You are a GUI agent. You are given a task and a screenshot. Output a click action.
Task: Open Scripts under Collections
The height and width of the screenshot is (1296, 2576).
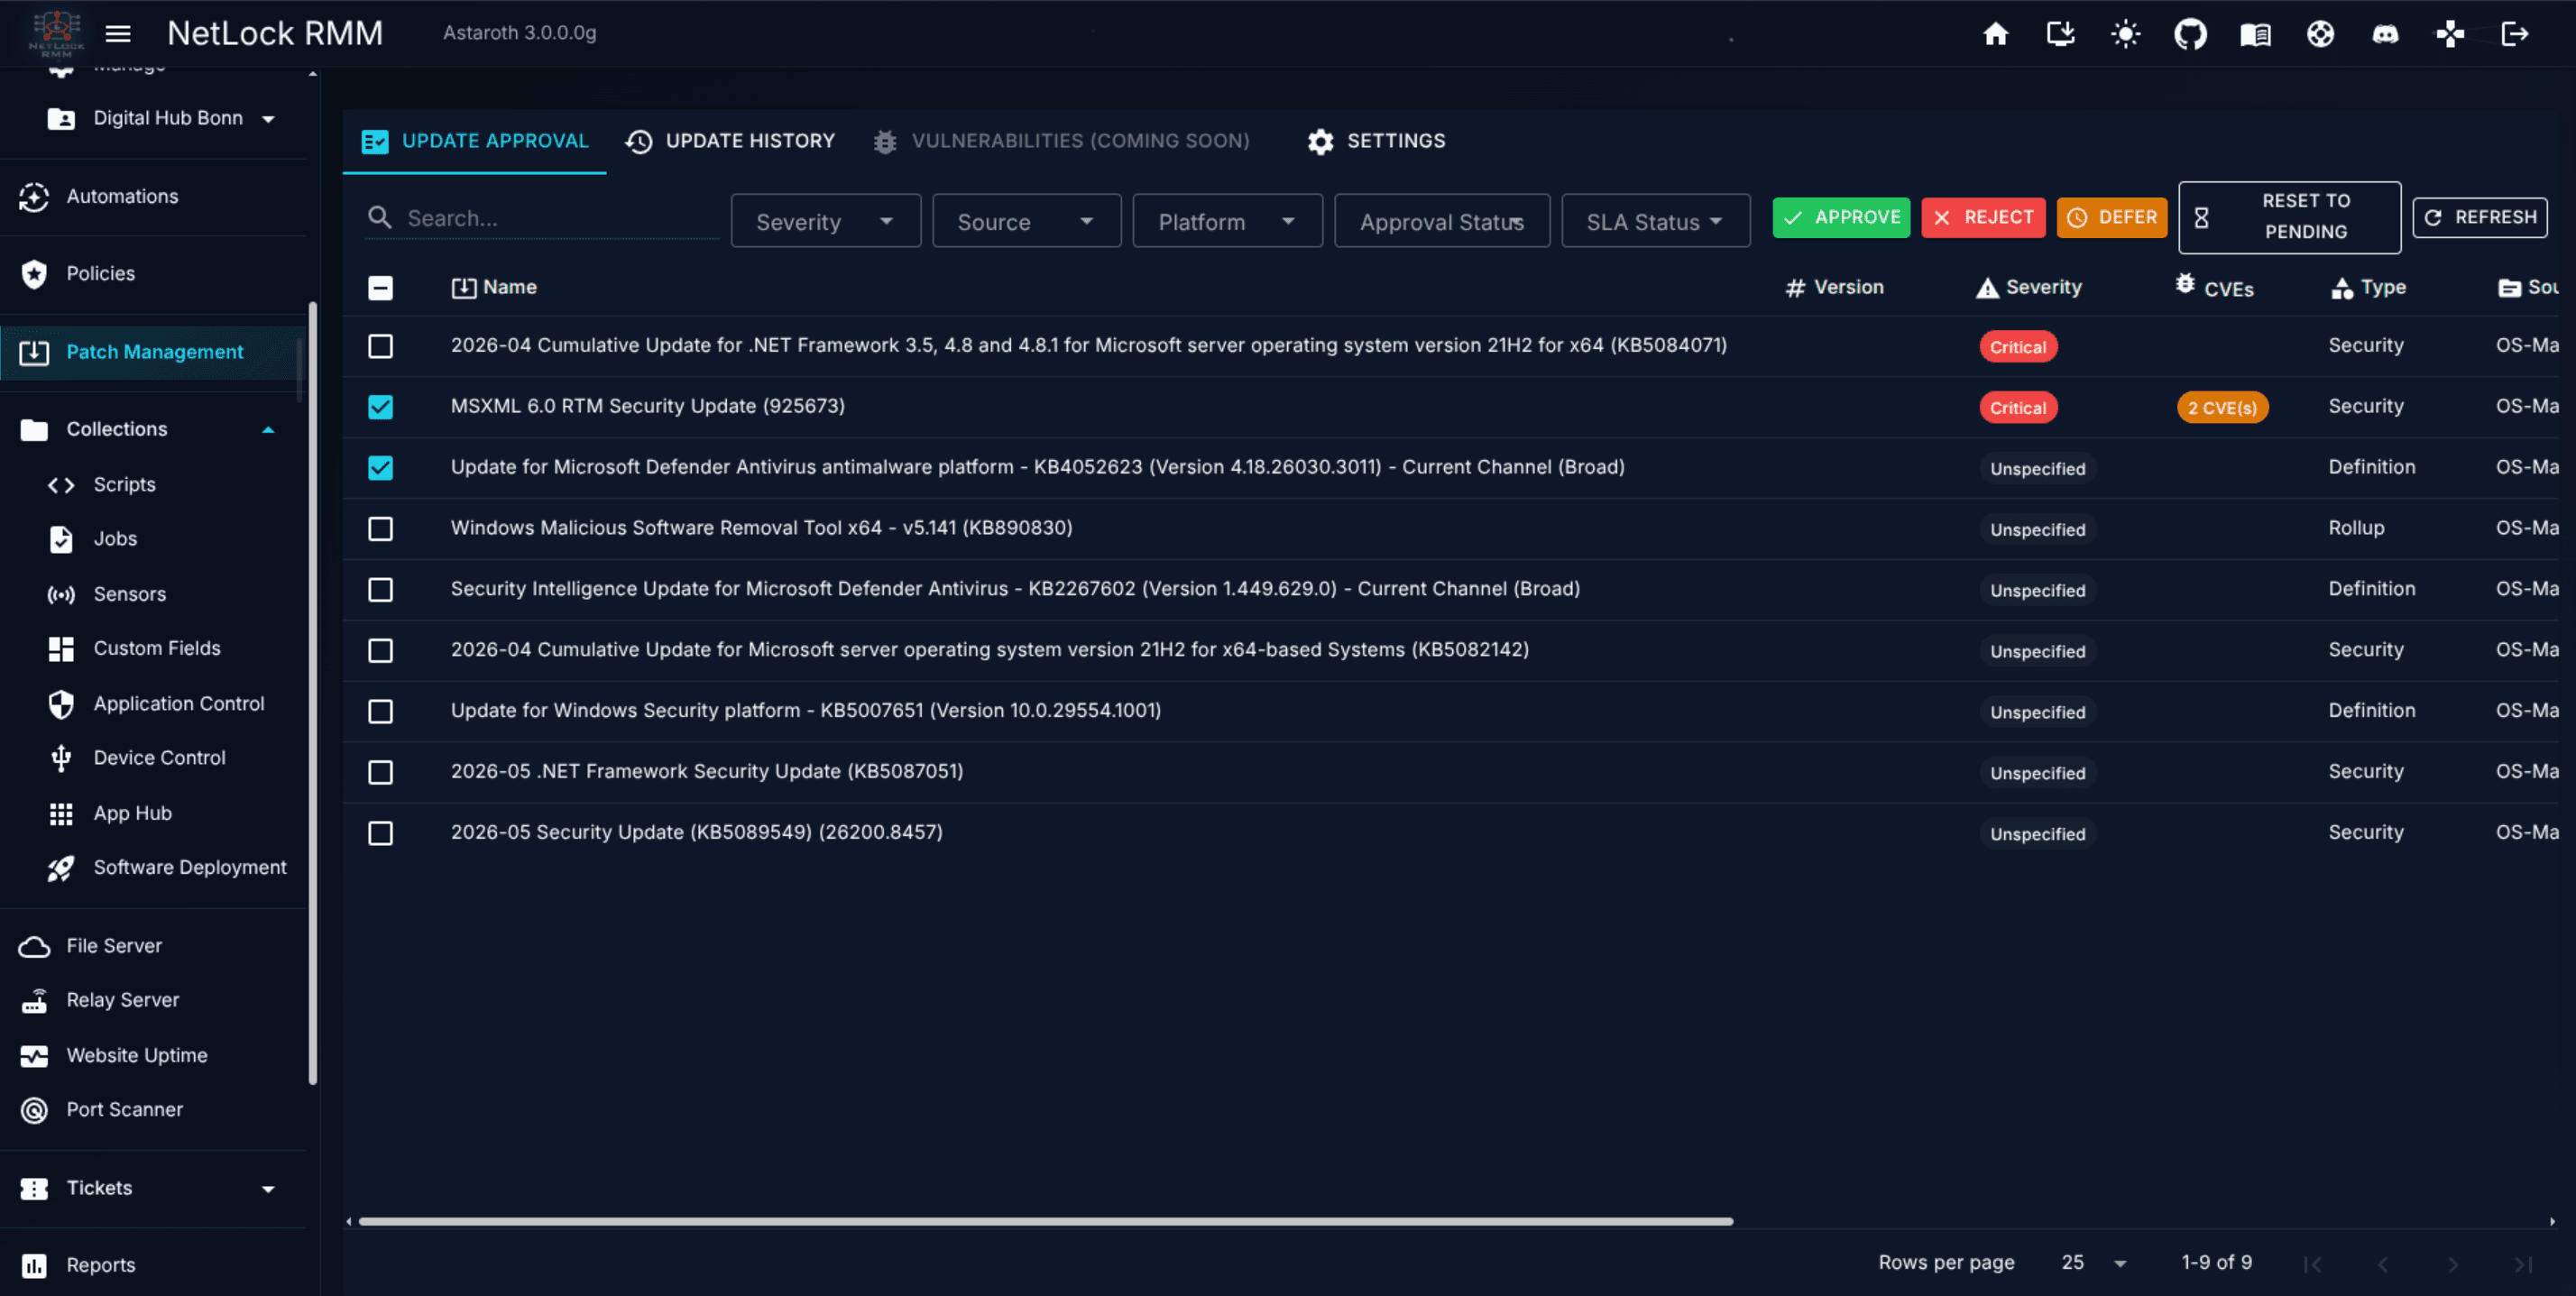(x=153, y=485)
